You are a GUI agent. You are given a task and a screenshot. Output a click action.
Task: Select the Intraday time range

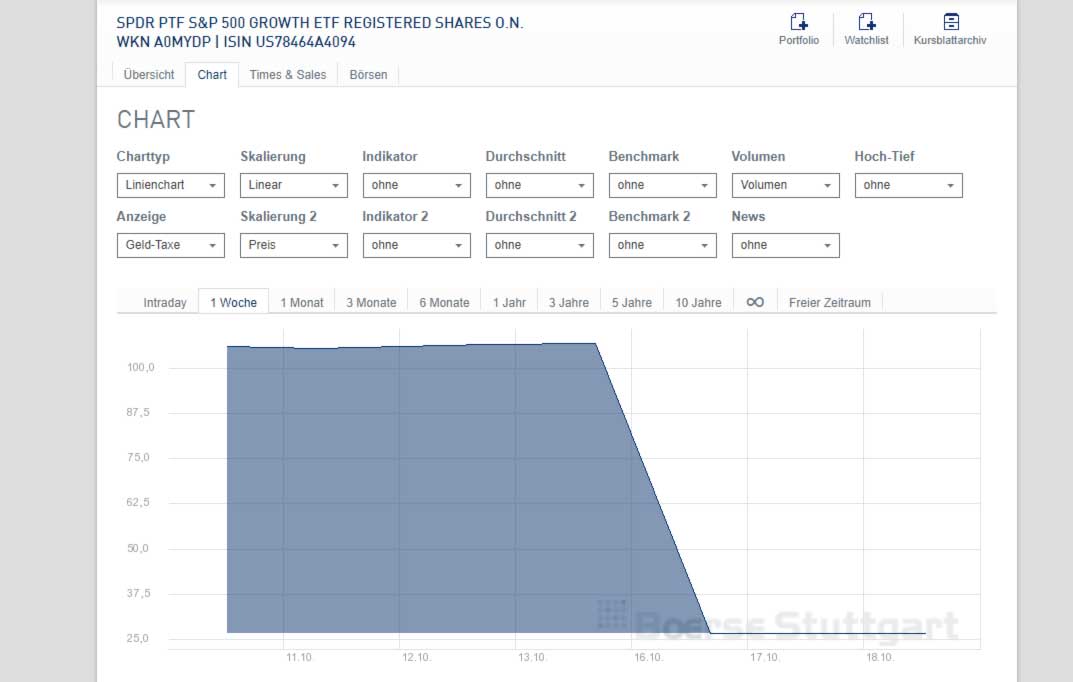pyautogui.click(x=165, y=303)
